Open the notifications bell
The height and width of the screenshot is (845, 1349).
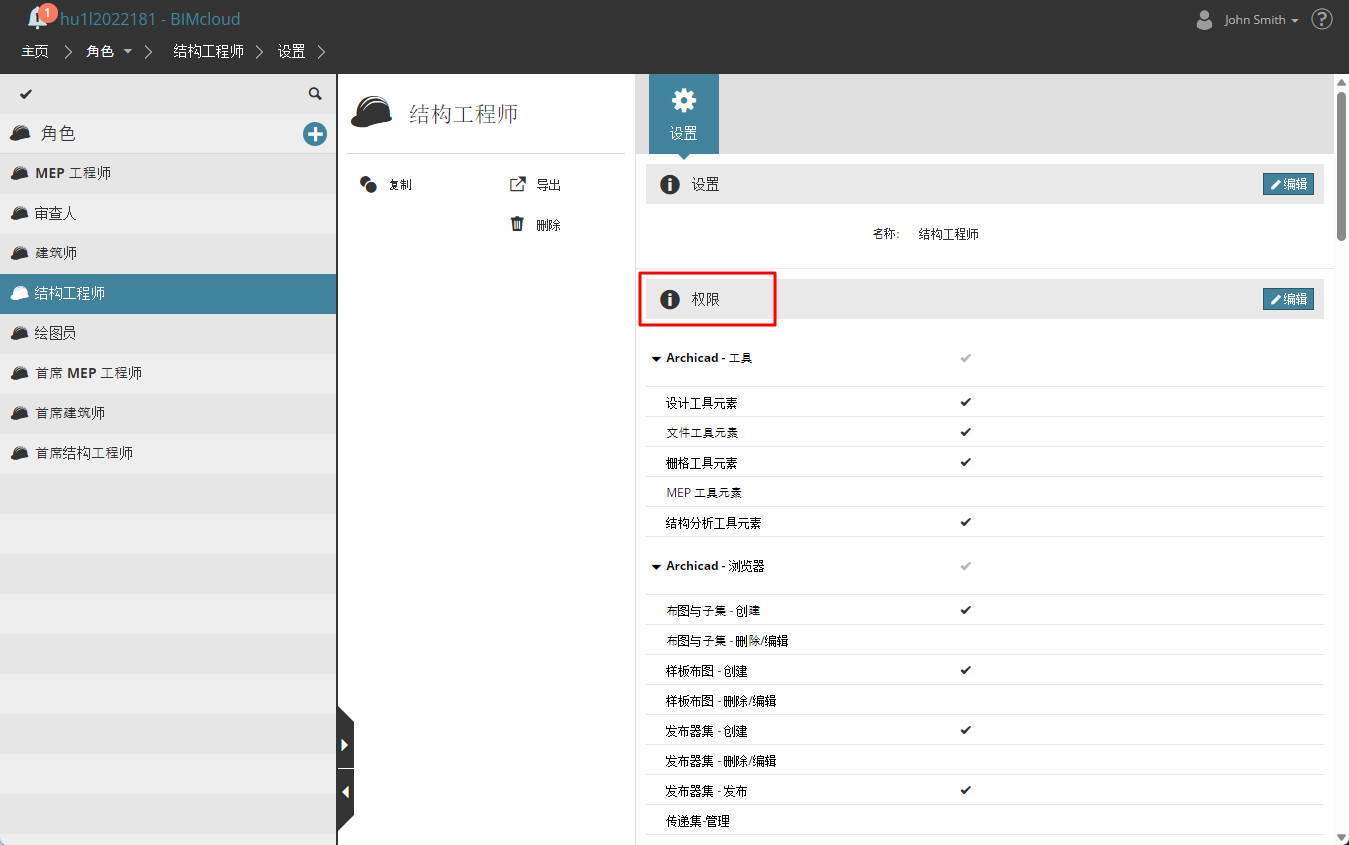point(38,18)
